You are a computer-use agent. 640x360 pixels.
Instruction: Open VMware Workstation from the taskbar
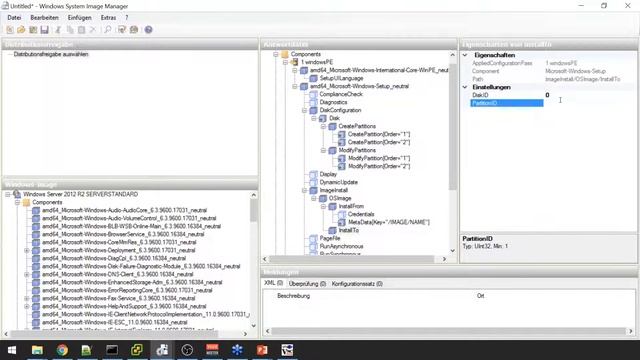point(137,350)
